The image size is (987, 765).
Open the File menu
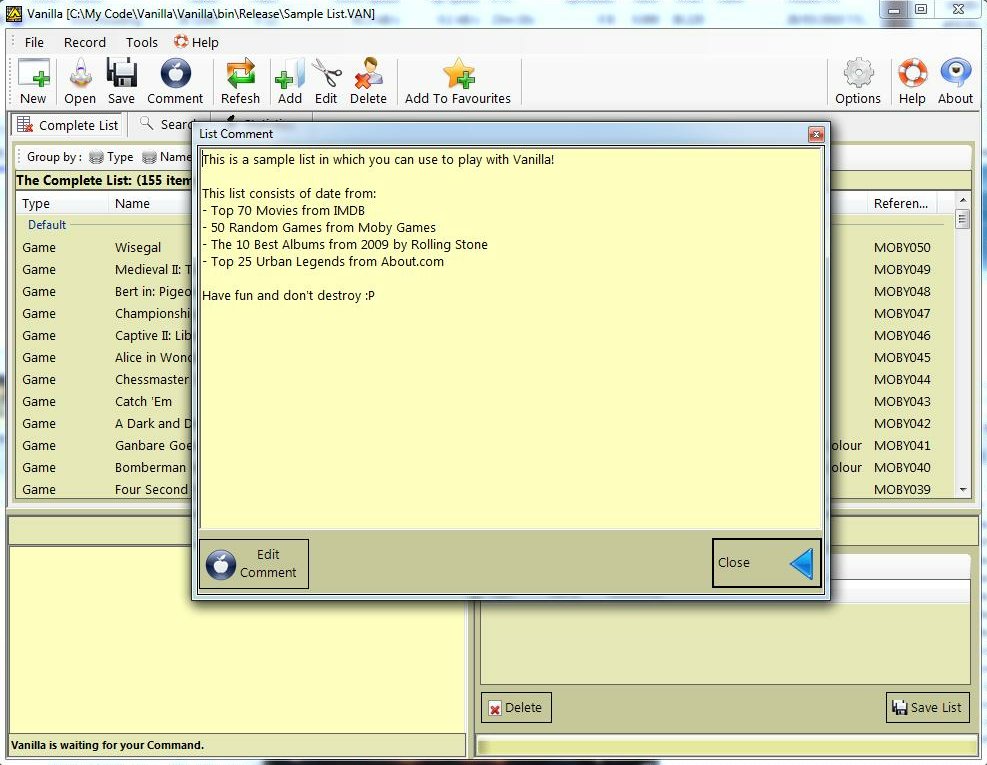(34, 42)
